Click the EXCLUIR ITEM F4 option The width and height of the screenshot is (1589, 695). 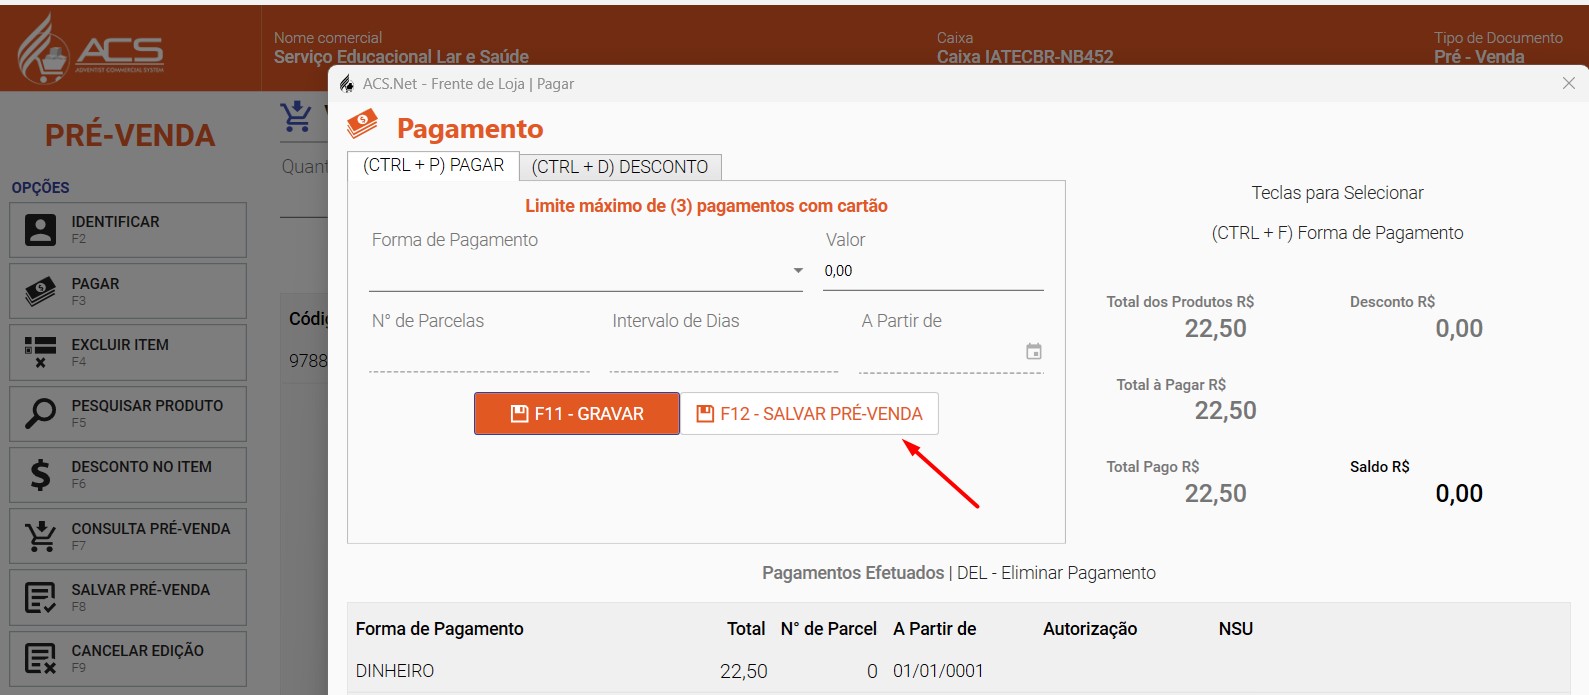click(x=128, y=352)
